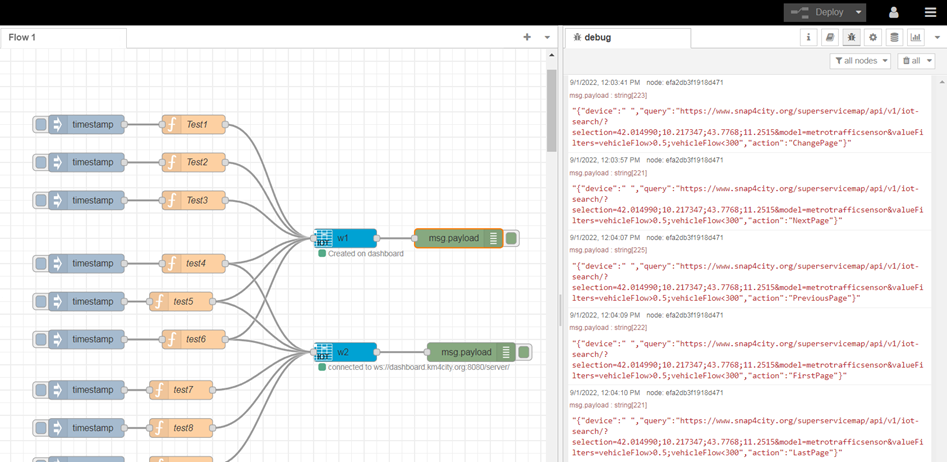Click the user account icon
The width and height of the screenshot is (947, 462).
point(894,12)
